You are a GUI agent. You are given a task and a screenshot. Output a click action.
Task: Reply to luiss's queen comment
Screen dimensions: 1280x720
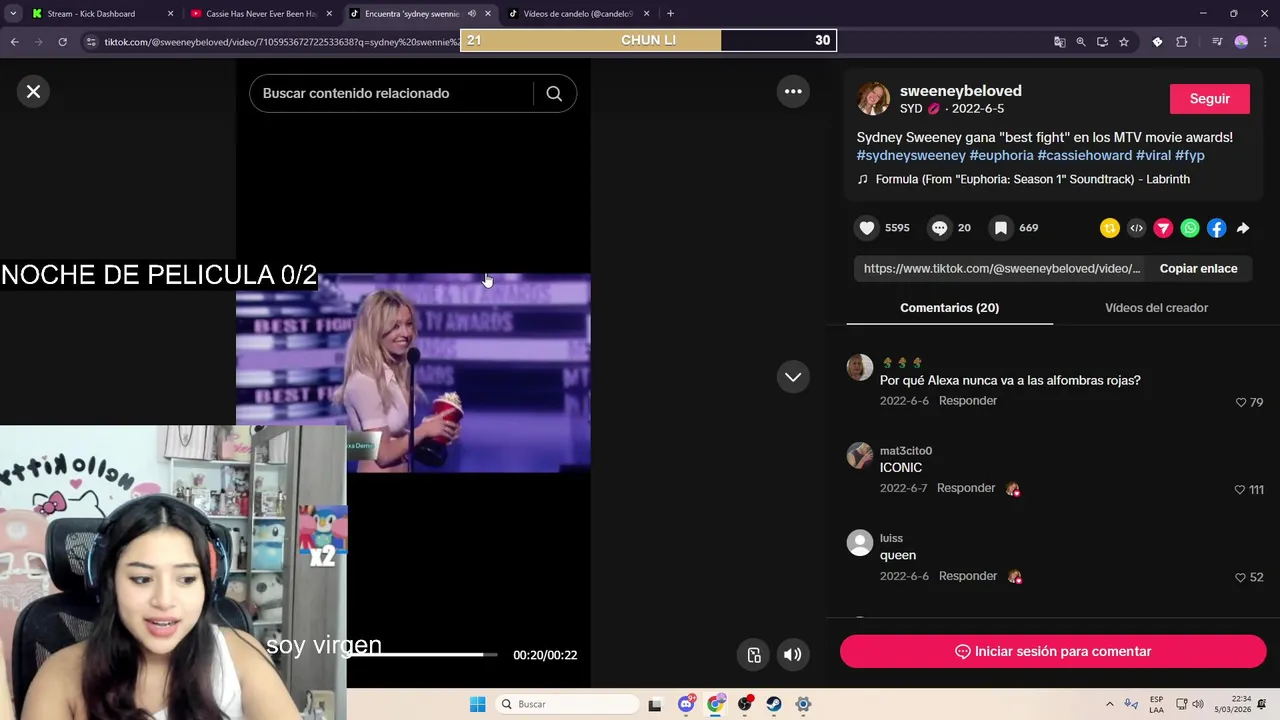tap(967, 576)
